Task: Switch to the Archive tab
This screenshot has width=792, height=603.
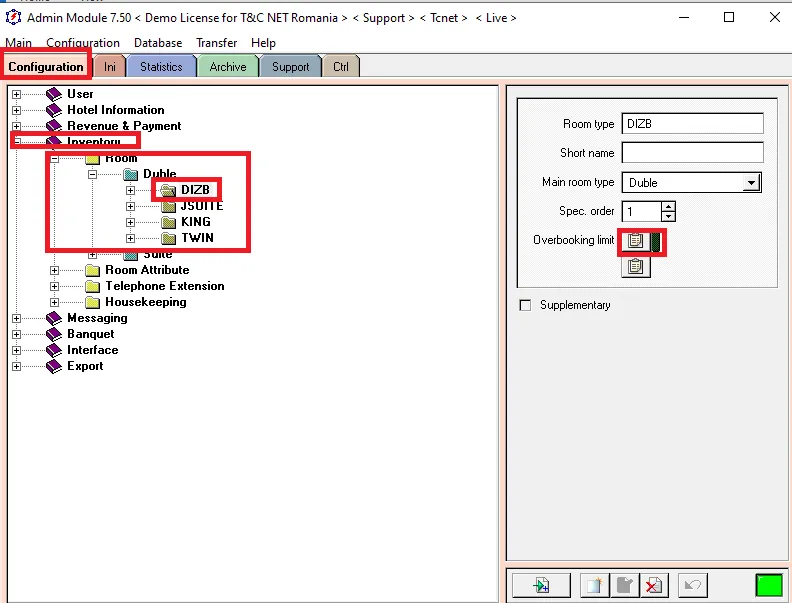Action: [228, 67]
